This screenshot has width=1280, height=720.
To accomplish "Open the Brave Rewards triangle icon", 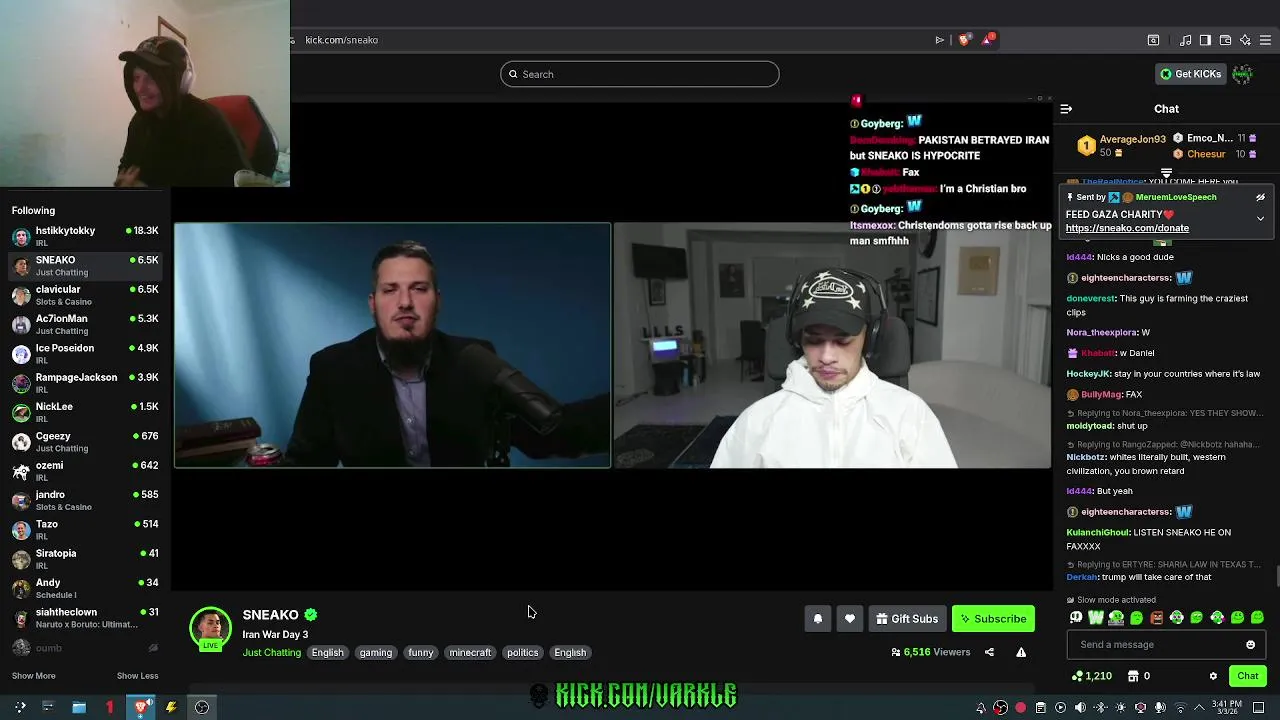I will pyautogui.click(x=988, y=40).
